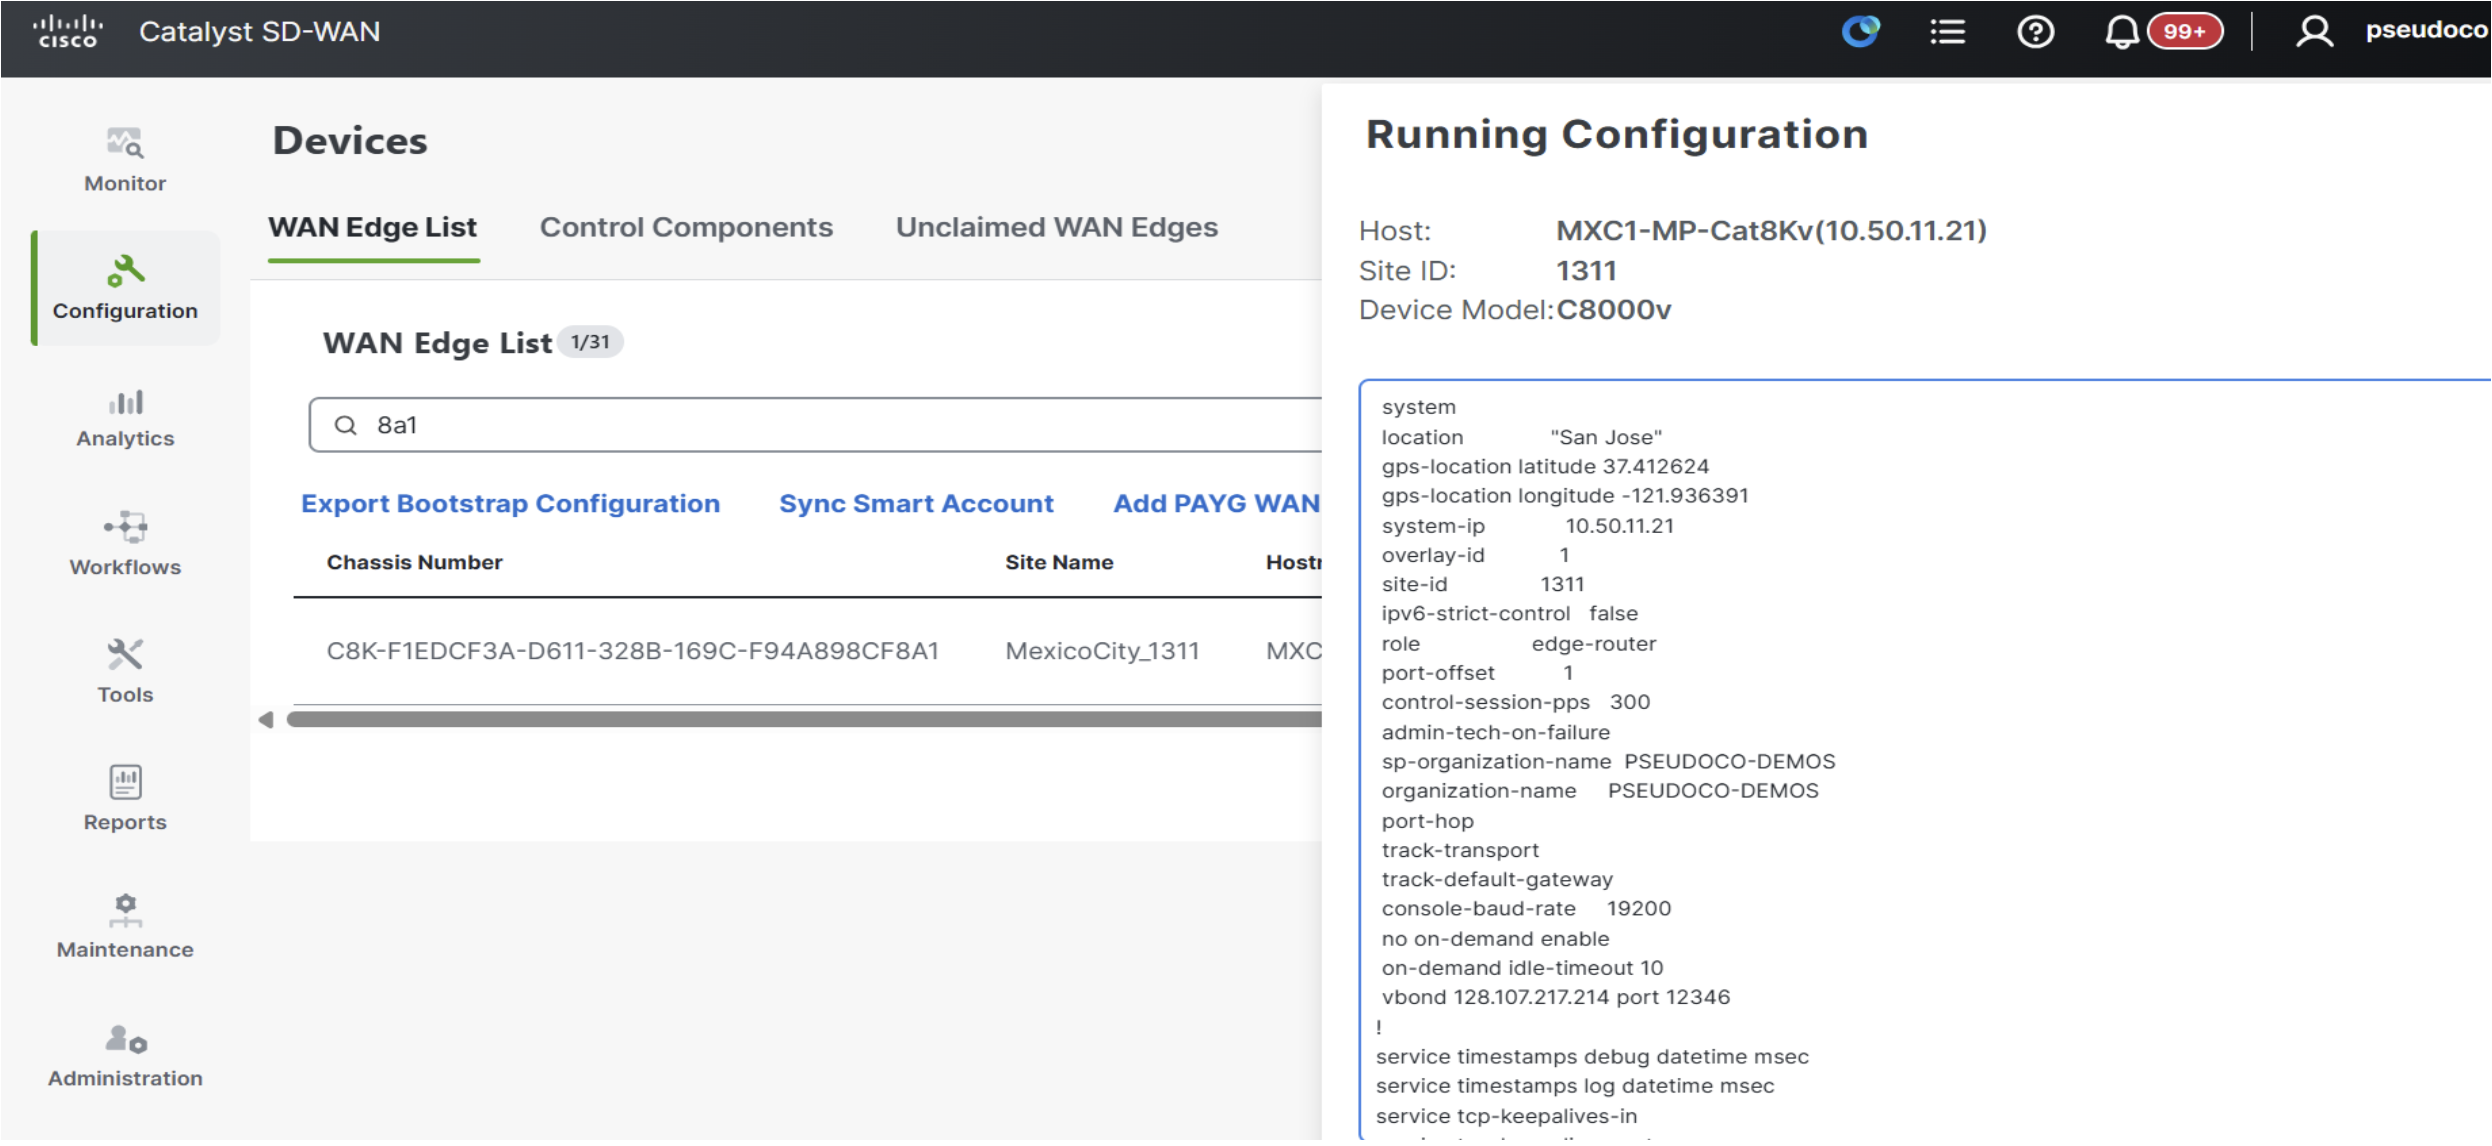Image resolution: width=2492 pixels, height=1146 pixels.
Task: Click the Cisco logo
Action: (x=68, y=31)
